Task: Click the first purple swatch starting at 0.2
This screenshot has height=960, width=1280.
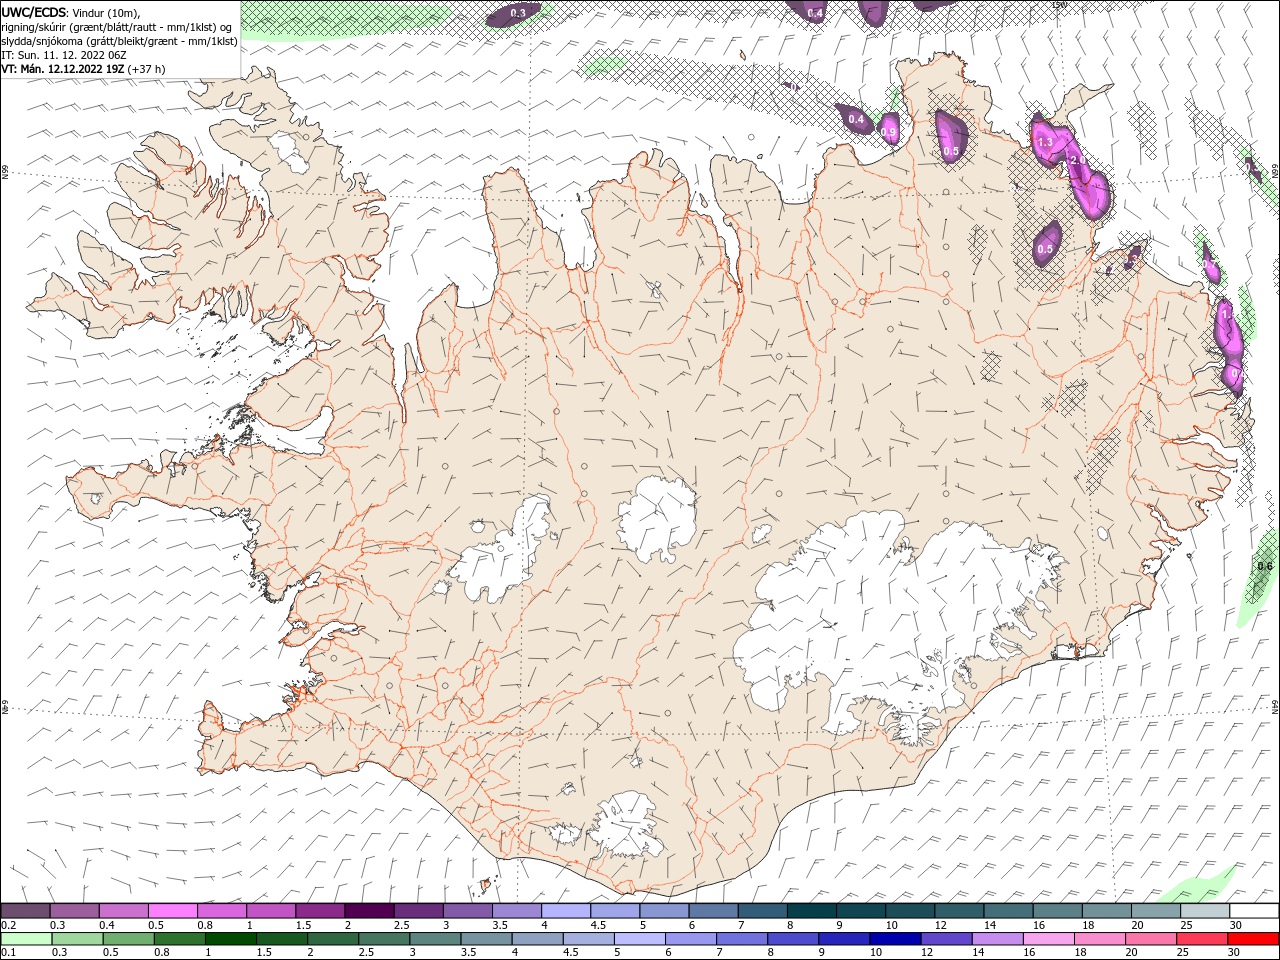Action: tap(25, 911)
